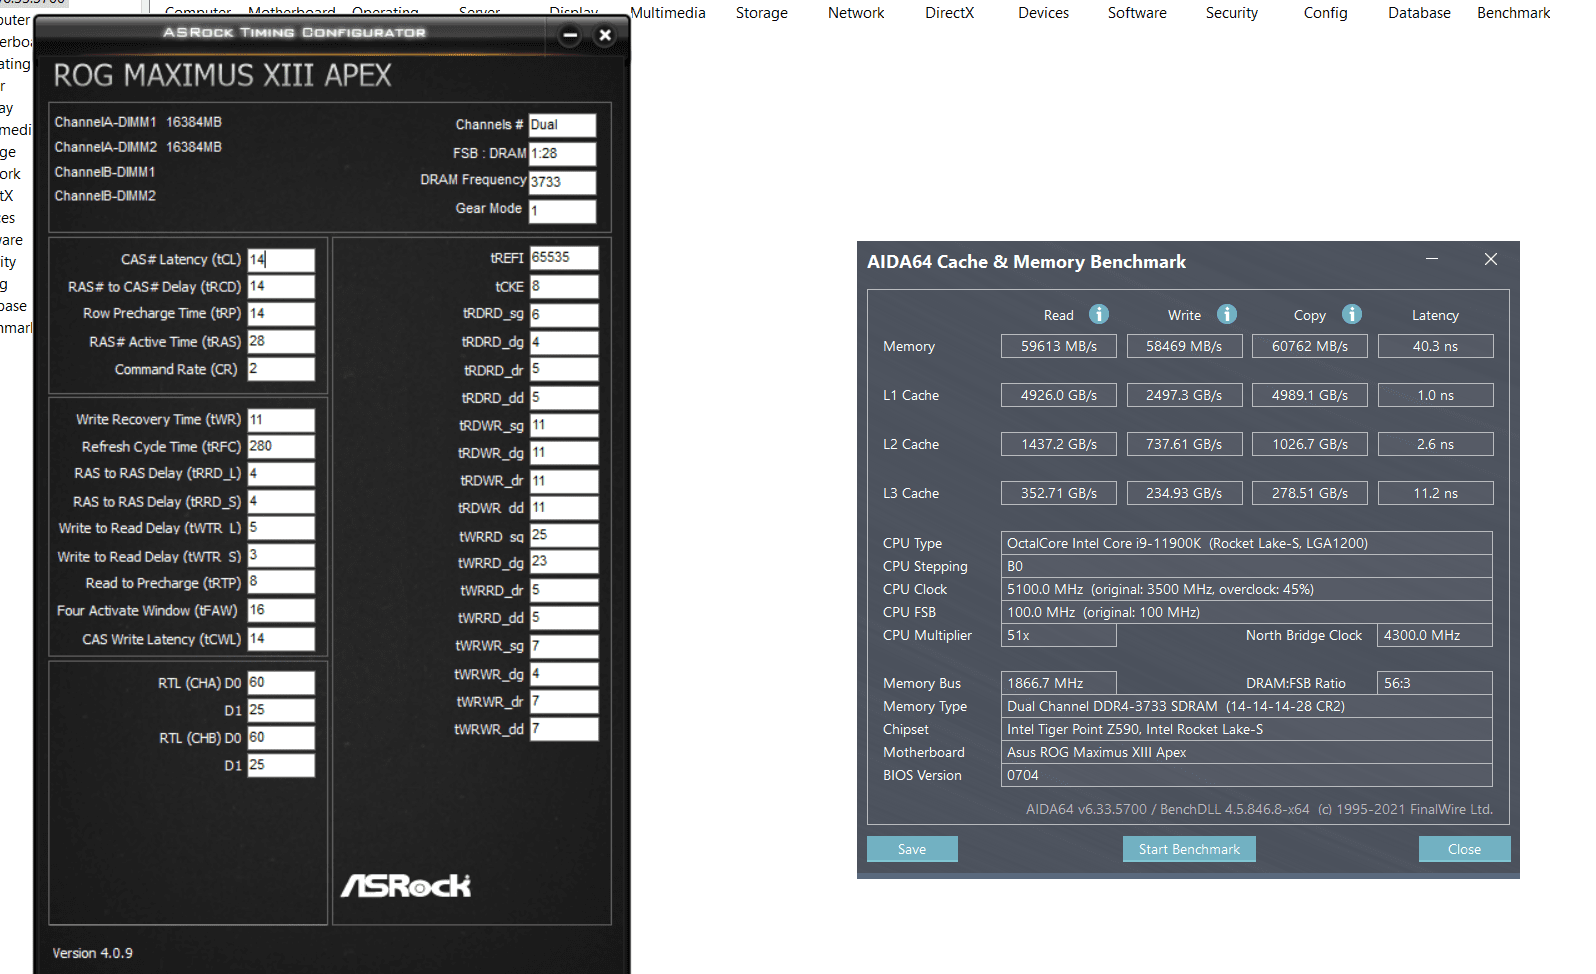
Task: Click the ASRock logo in the configurator
Action: tap(406, 885)
